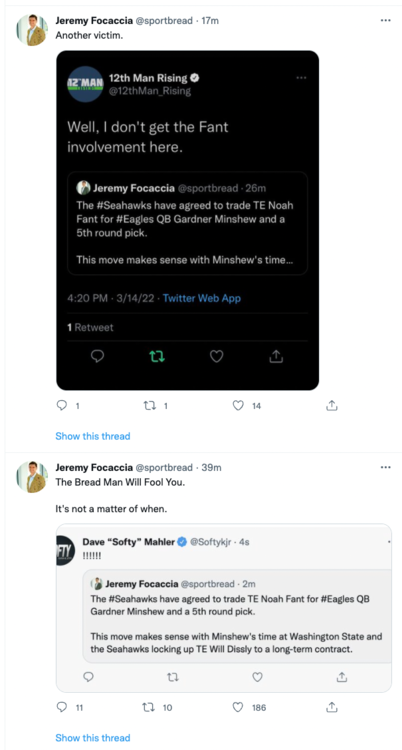Like the "Another victim." tweet
Image resolution: width=402 pixels, height=750 pixels.
point(238,406)
